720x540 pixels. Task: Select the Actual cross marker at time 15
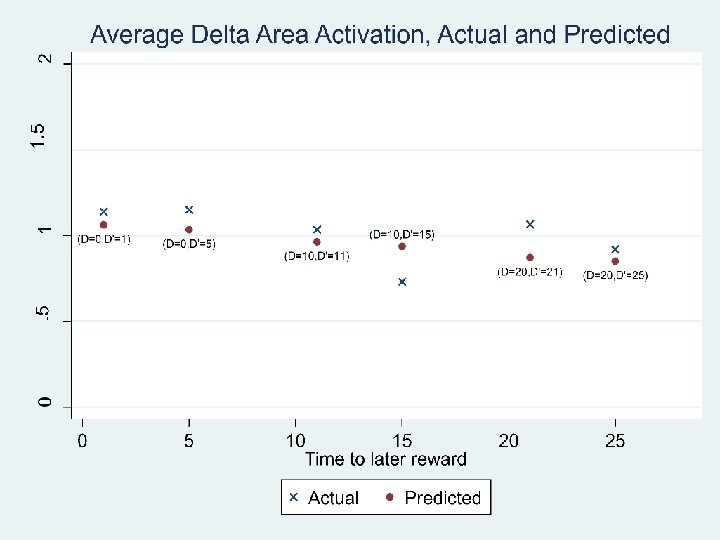point(402,282)
